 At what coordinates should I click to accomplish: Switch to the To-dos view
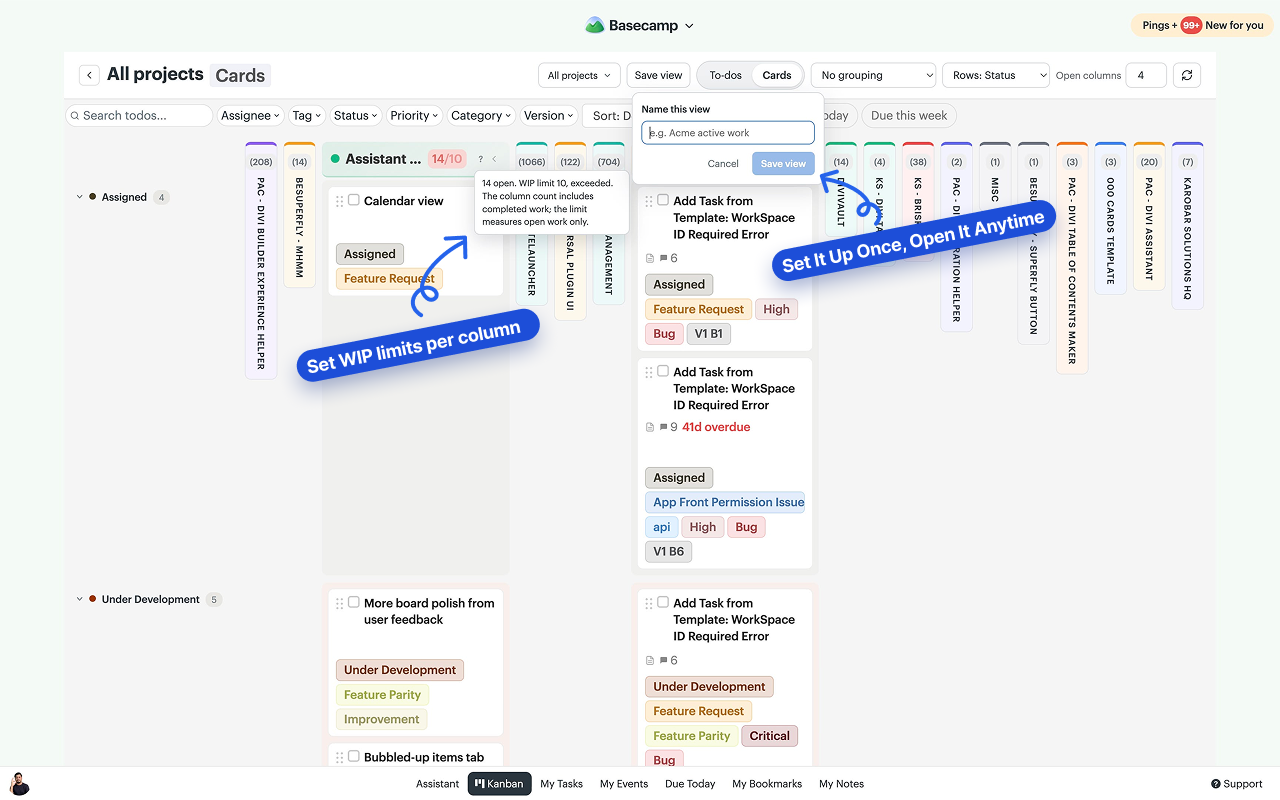(x=726, y=75)
